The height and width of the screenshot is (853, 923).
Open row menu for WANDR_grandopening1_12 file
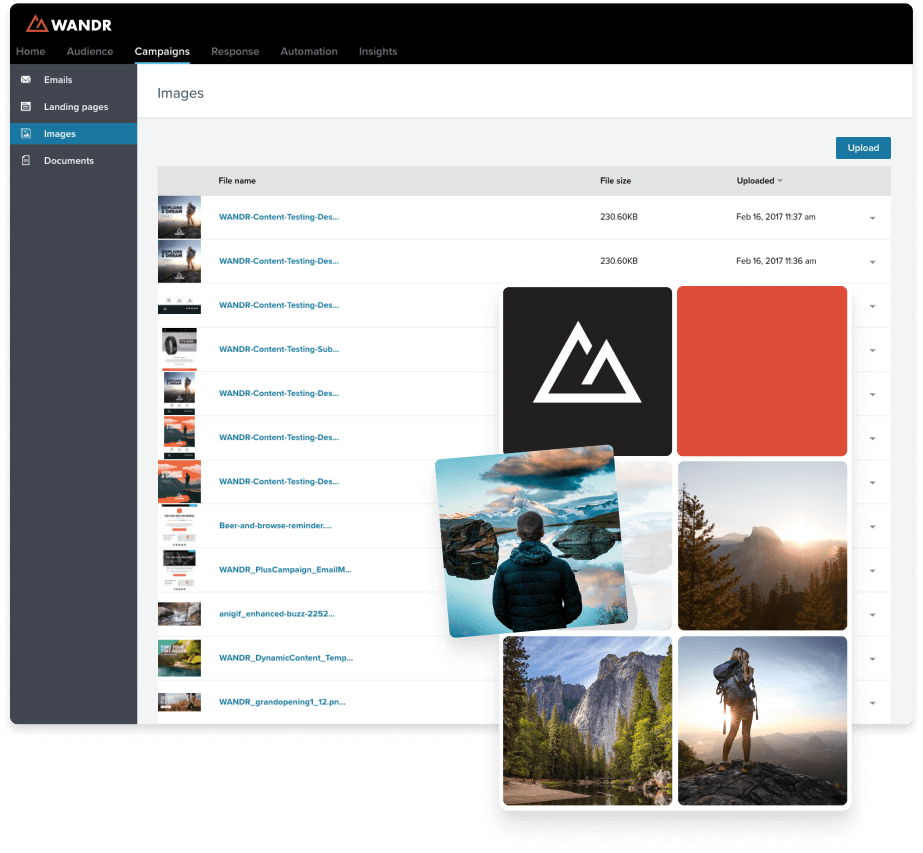click(872, 703)
